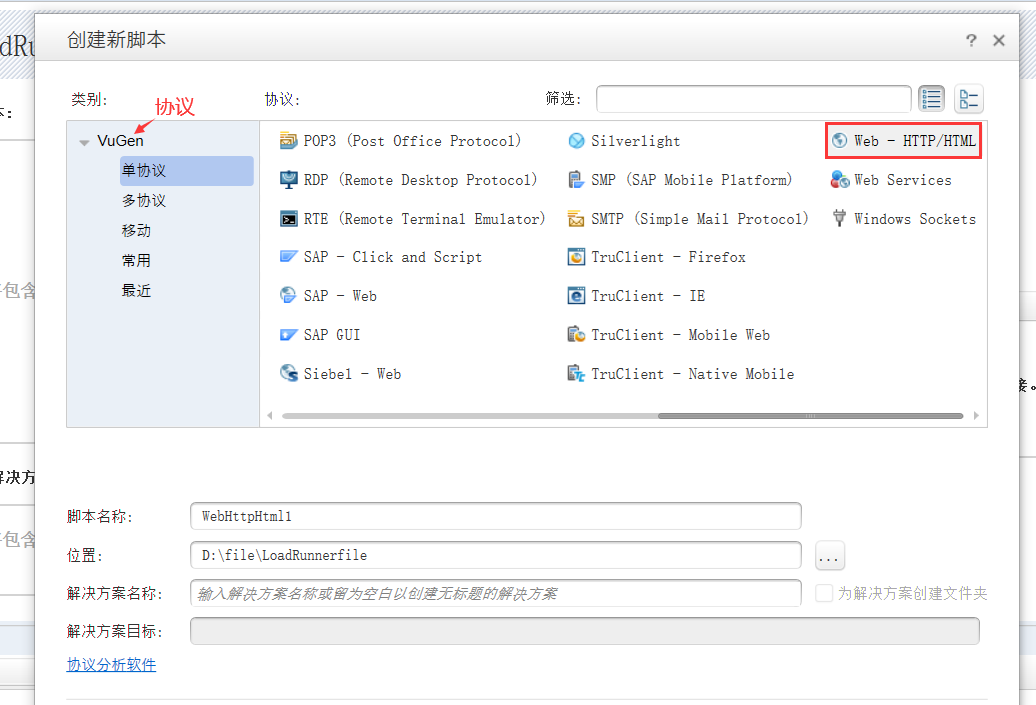Viewport: 1036px width, 705px height.
Task: Select the text Web Services
Action: tap(903, 180)
